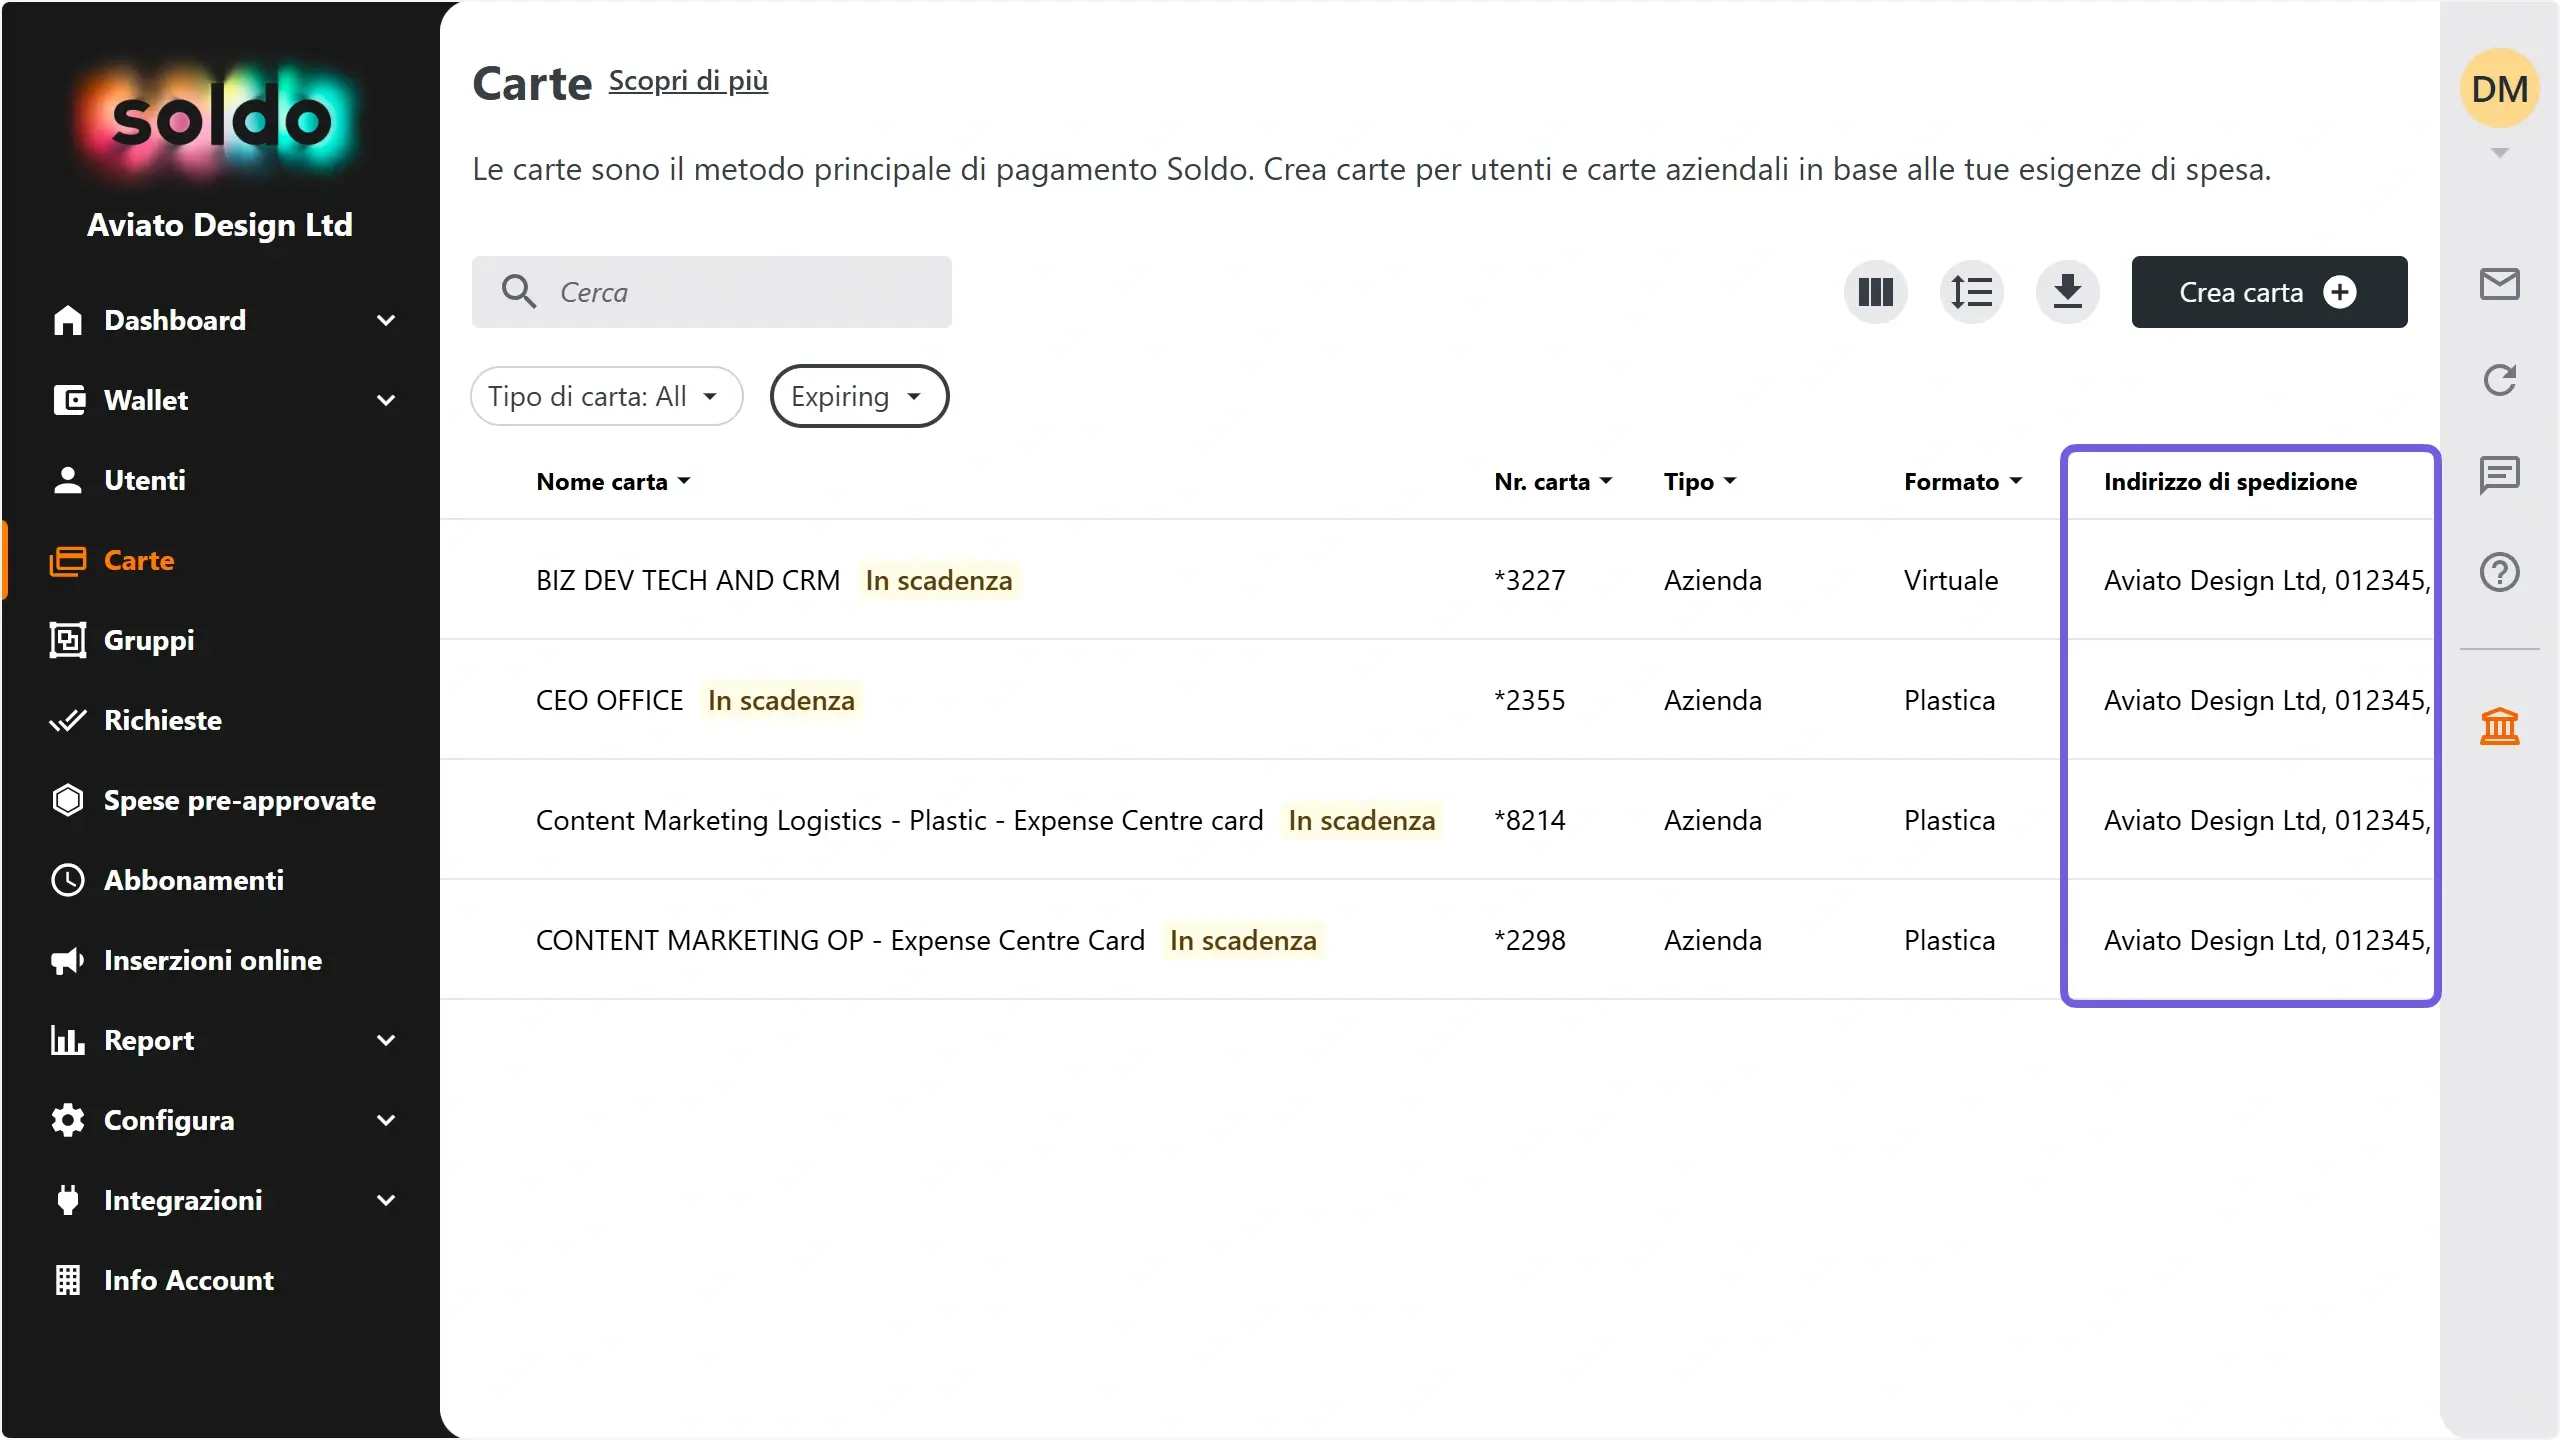Click the search magnifier icon

519,291
